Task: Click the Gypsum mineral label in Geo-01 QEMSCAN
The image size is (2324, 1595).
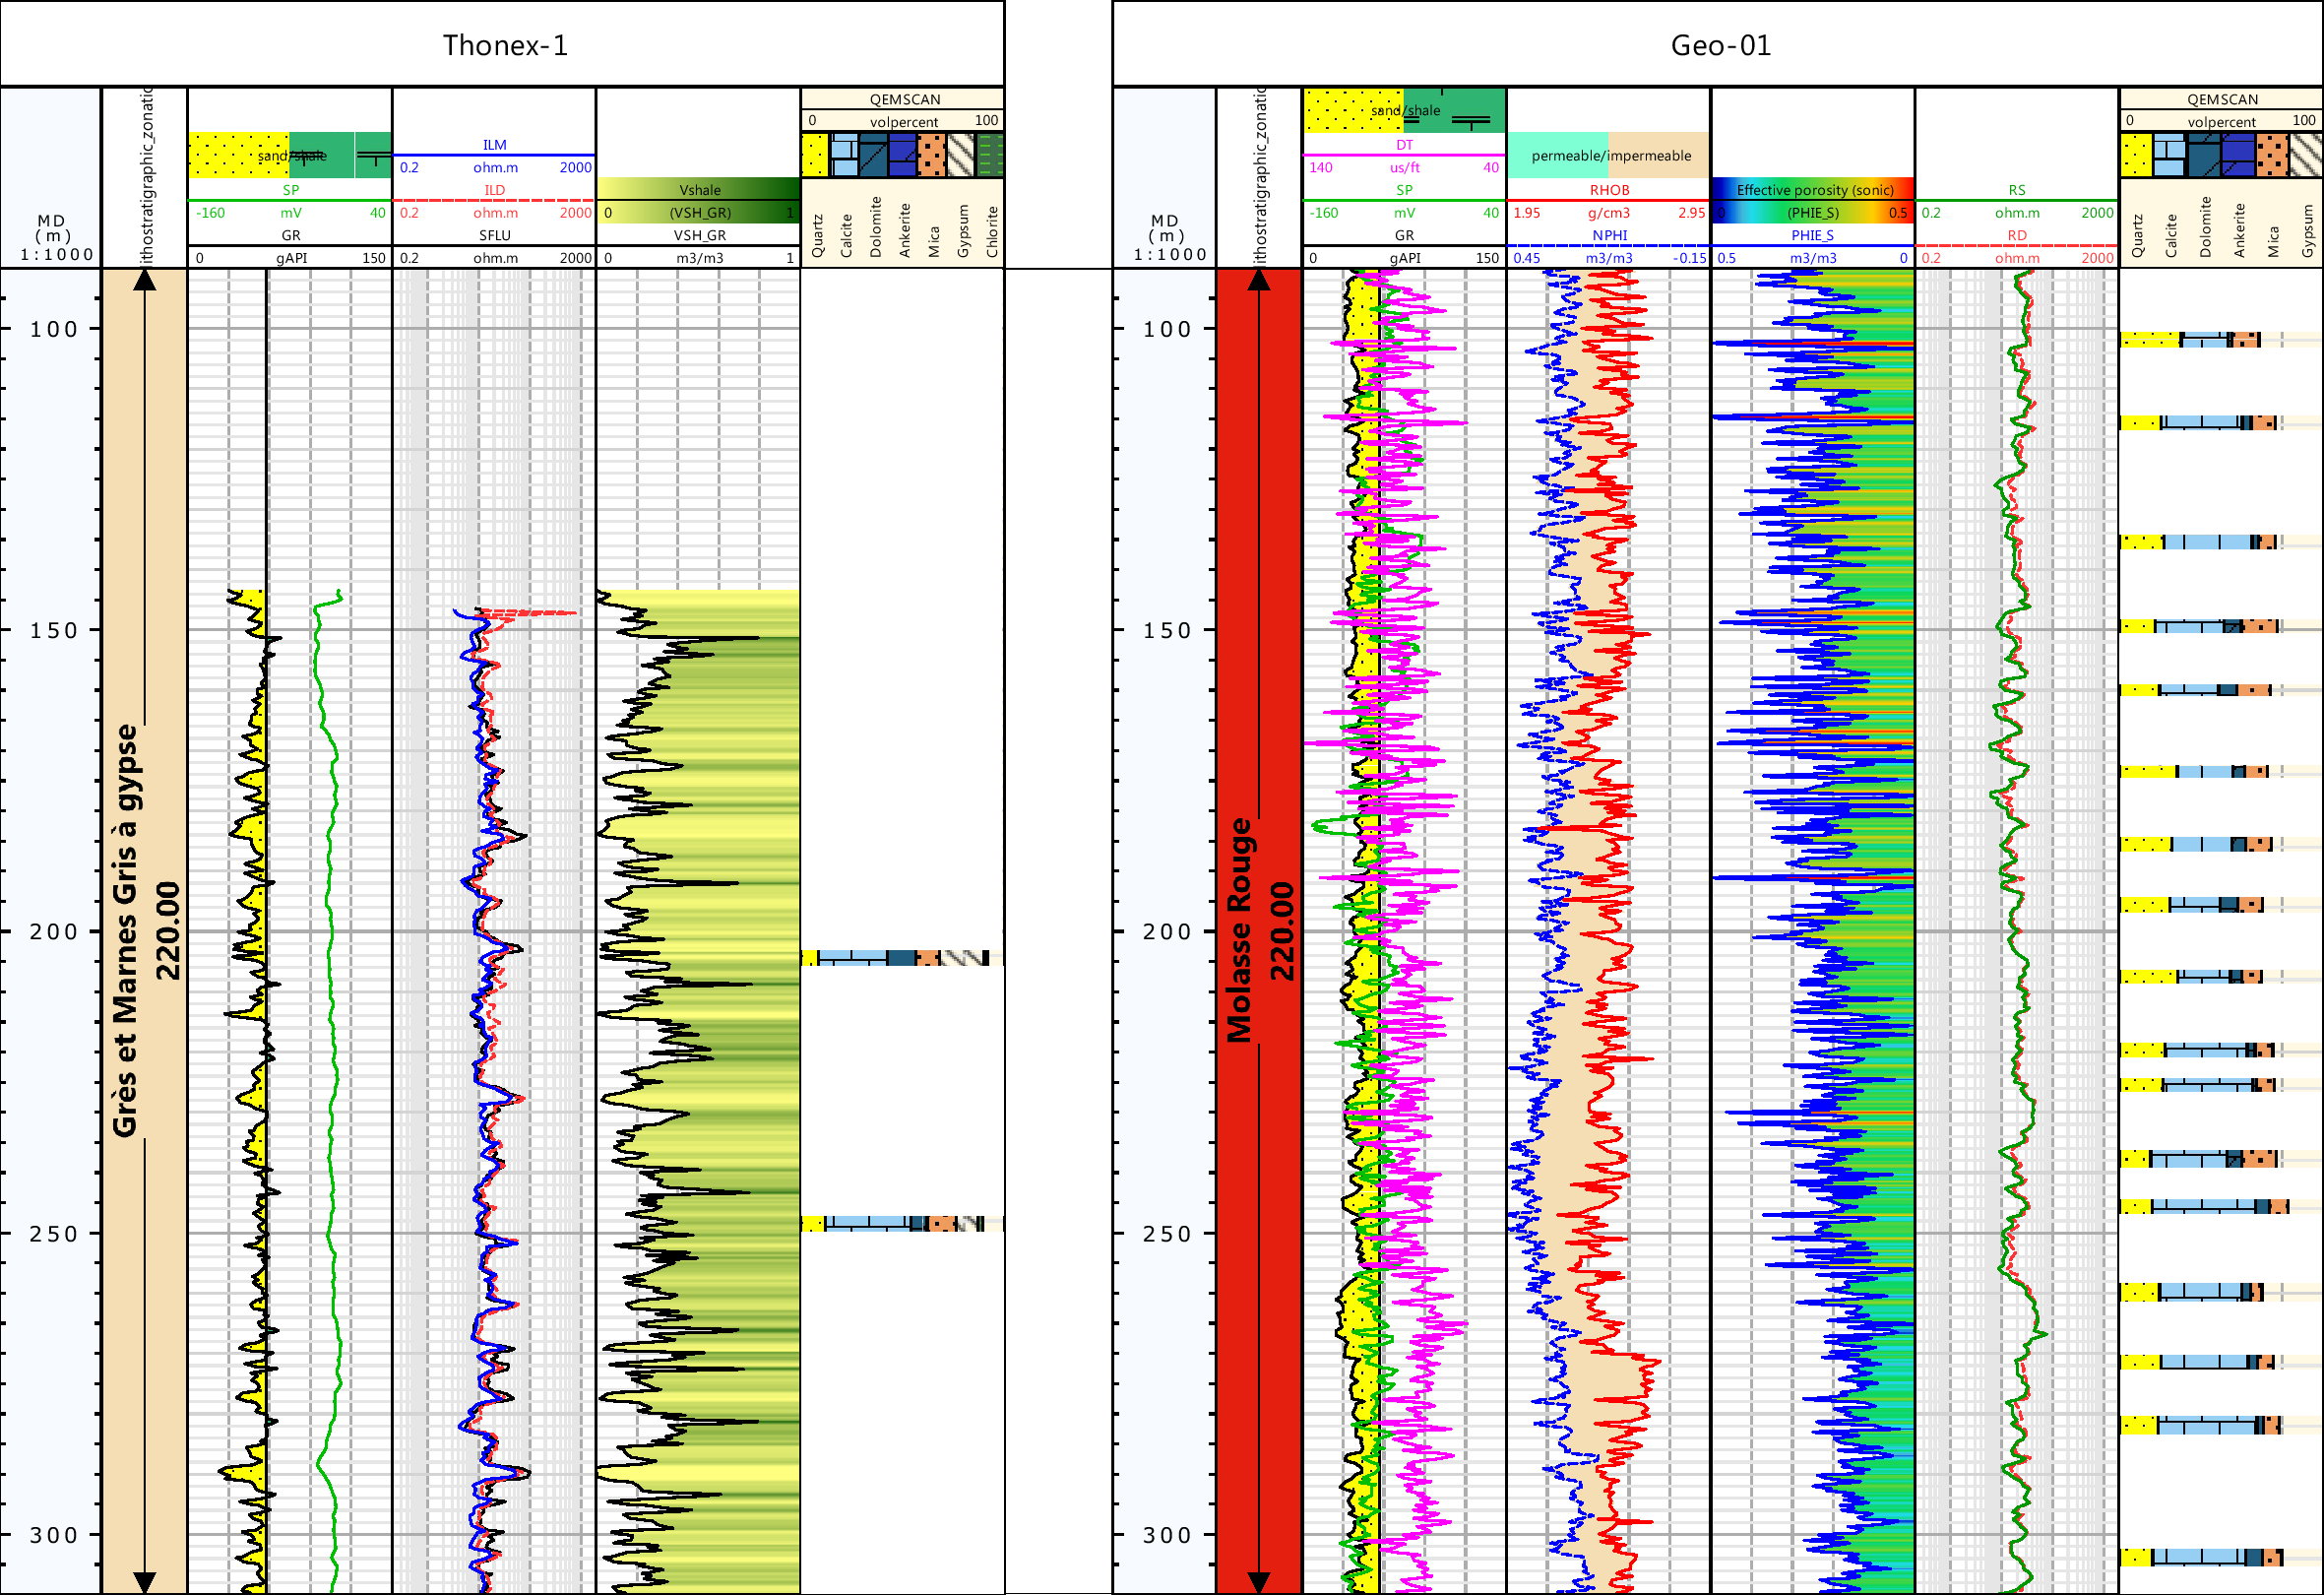Action: point(2307,231)
